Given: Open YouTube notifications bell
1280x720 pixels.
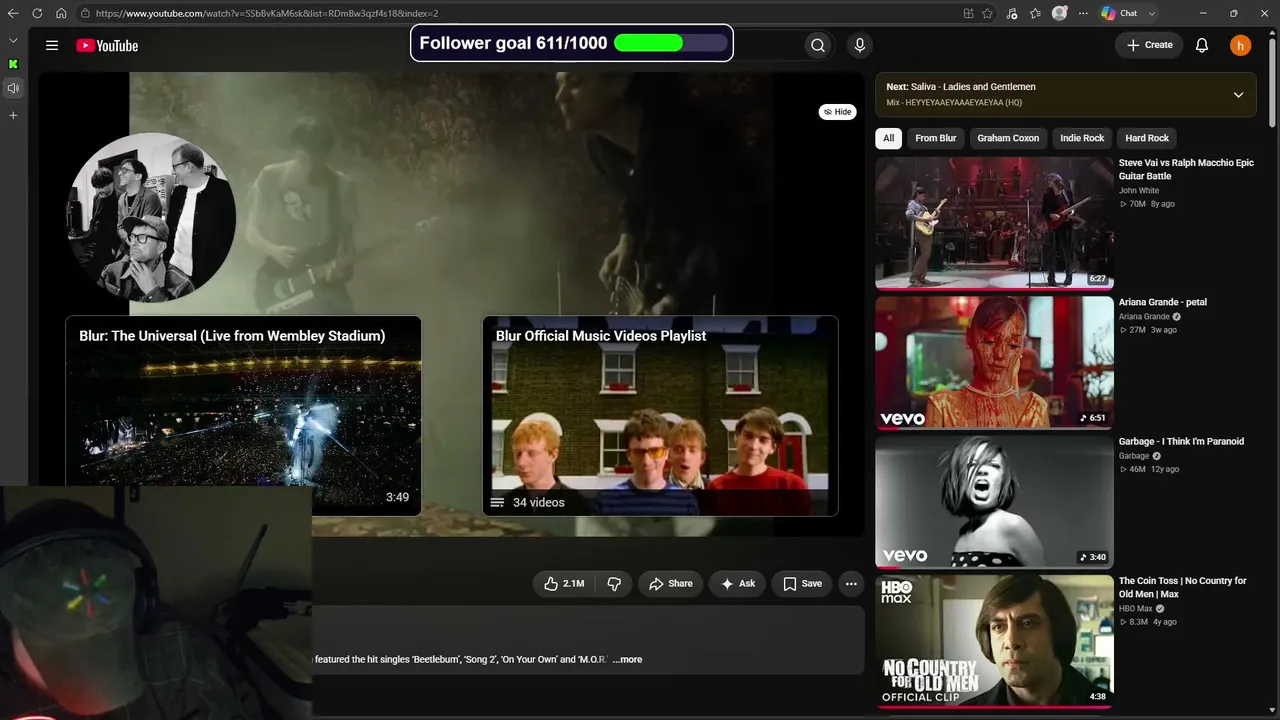Looking at the screenshot, I should [x=1202, y=45].
